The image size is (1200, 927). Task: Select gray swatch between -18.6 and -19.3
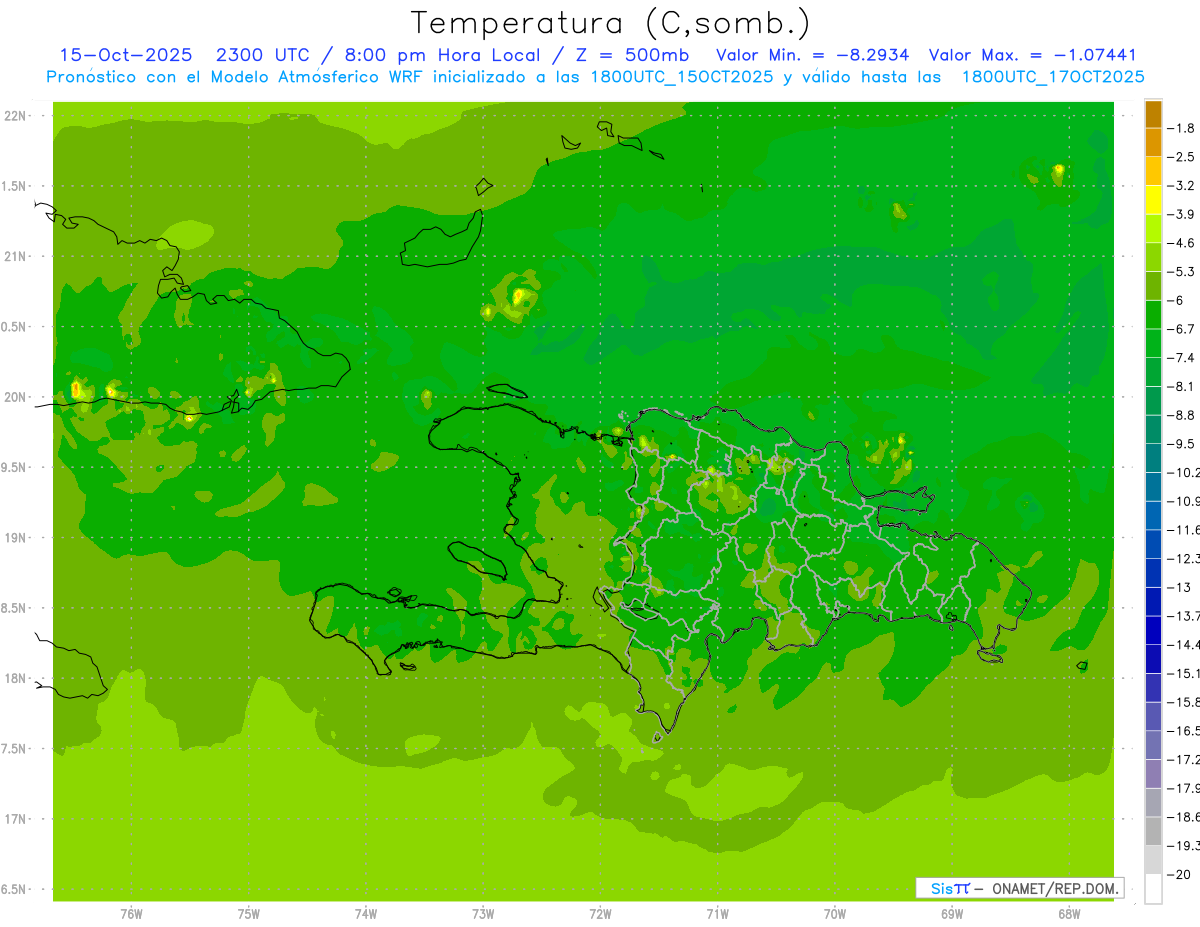[x=1153, y=830]
